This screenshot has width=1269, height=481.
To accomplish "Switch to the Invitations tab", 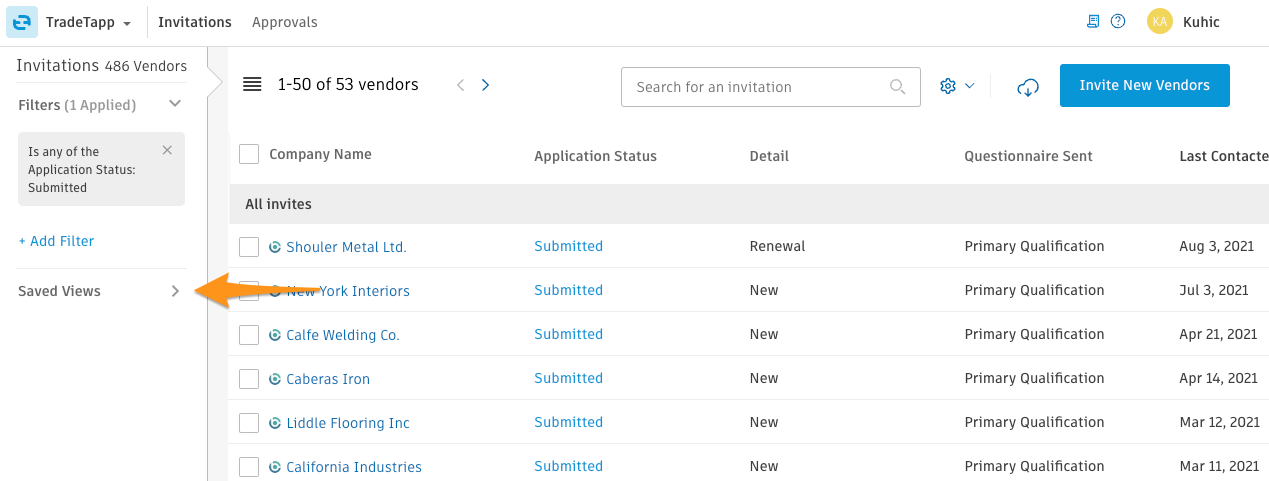I will [x=195, y=22].
